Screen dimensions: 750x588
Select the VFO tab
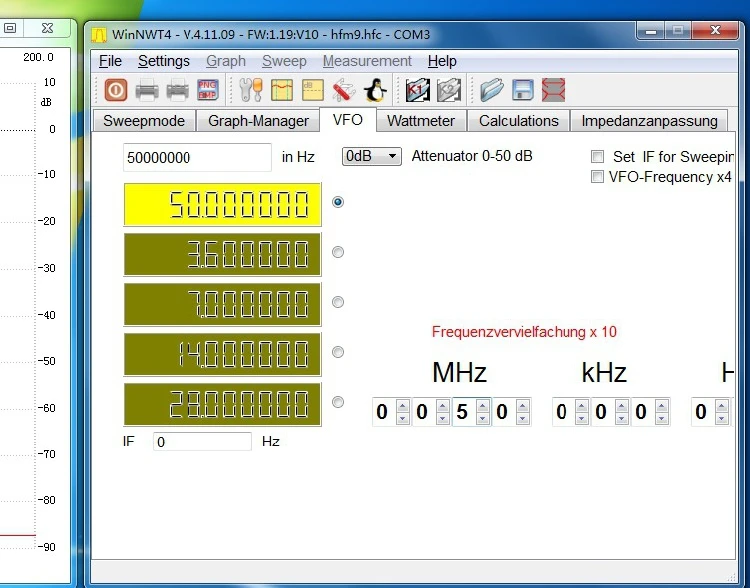tap(348, 120)
